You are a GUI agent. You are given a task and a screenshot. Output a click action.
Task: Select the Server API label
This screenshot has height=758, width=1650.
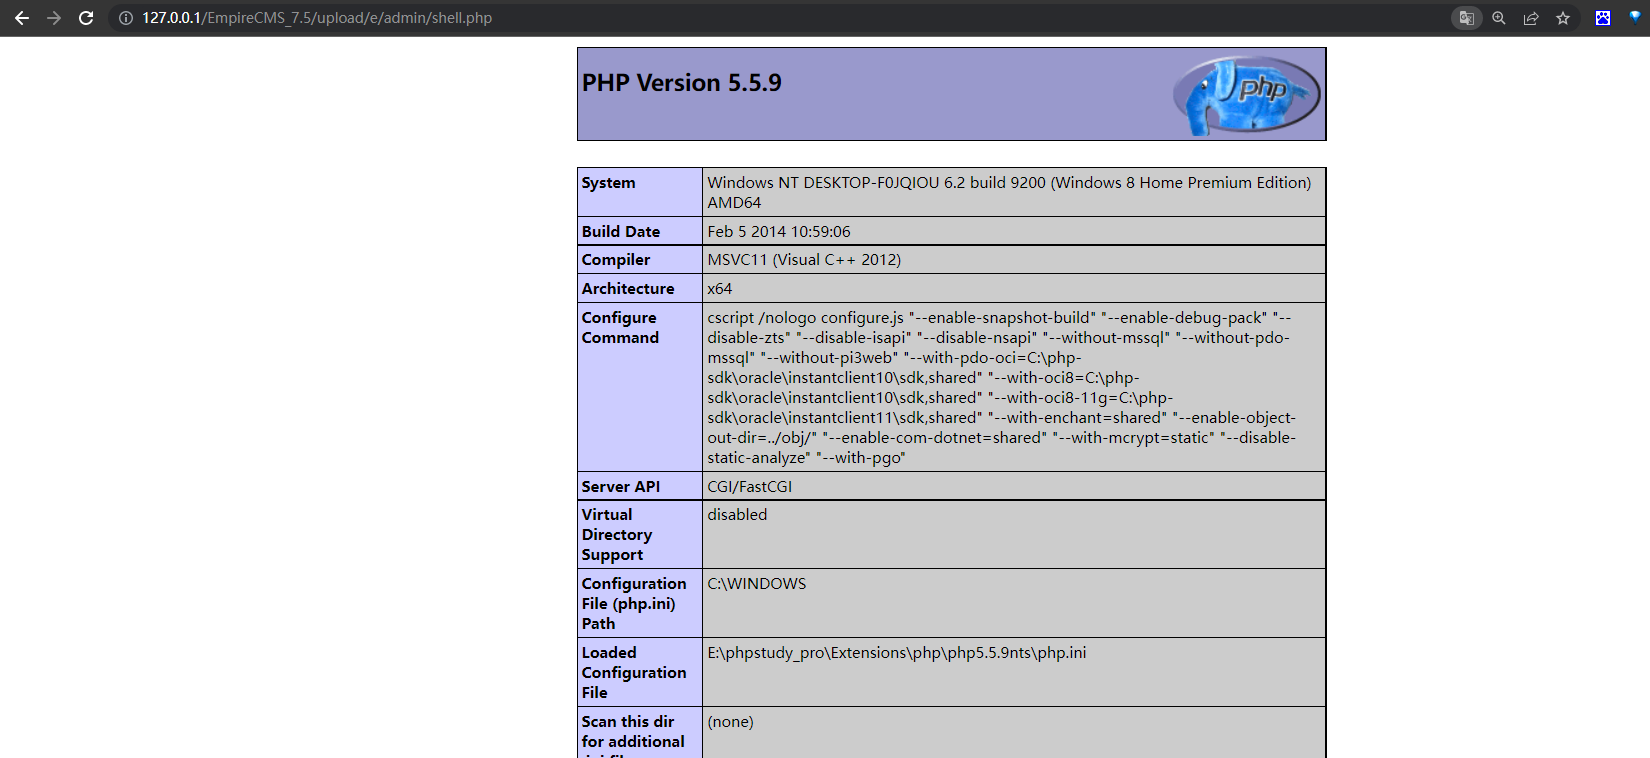(621, 487)
